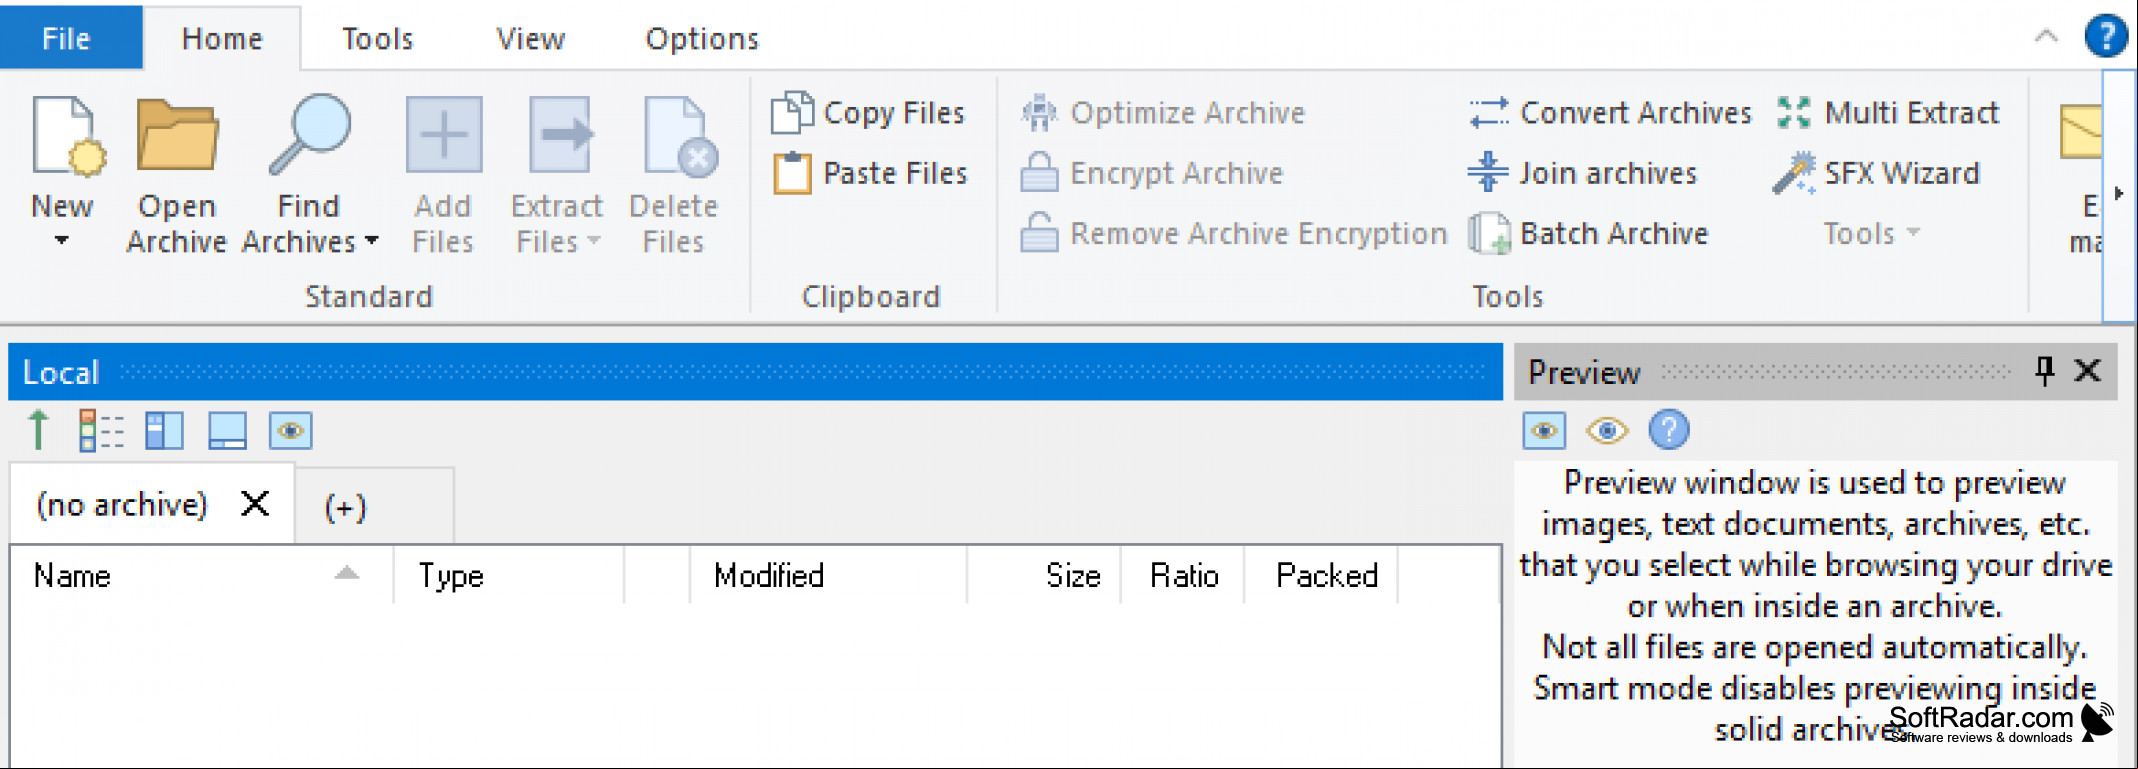
Task: Toggle smart preview mode eye icon
Action: click(x=1607, y=431)
